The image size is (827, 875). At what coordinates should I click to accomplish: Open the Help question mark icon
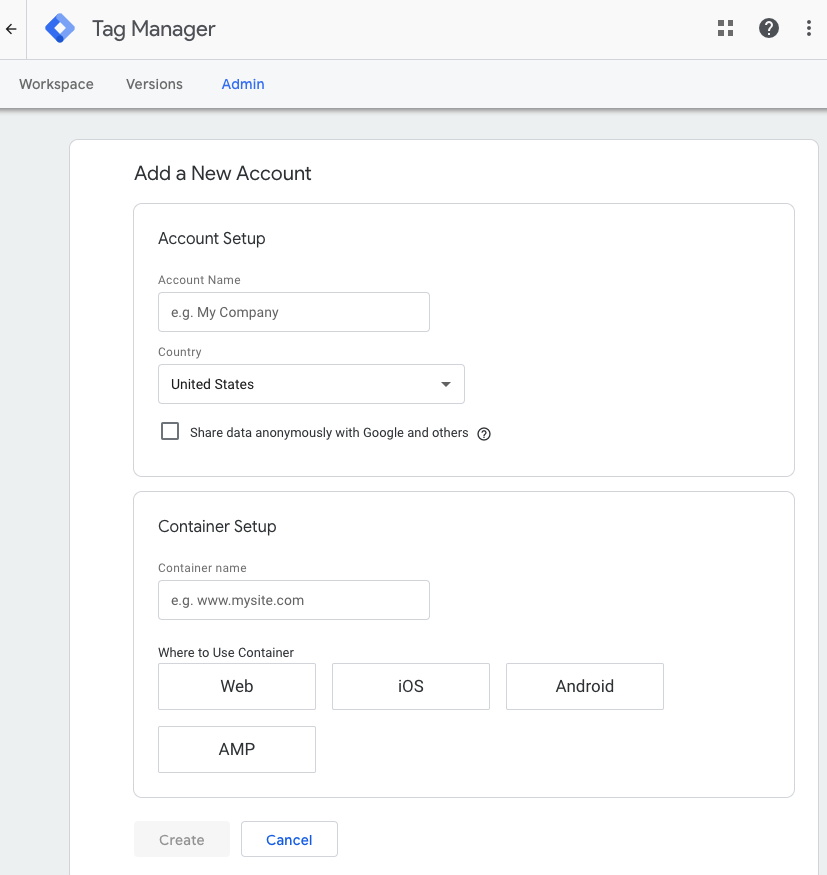click(x=768, y=28)
